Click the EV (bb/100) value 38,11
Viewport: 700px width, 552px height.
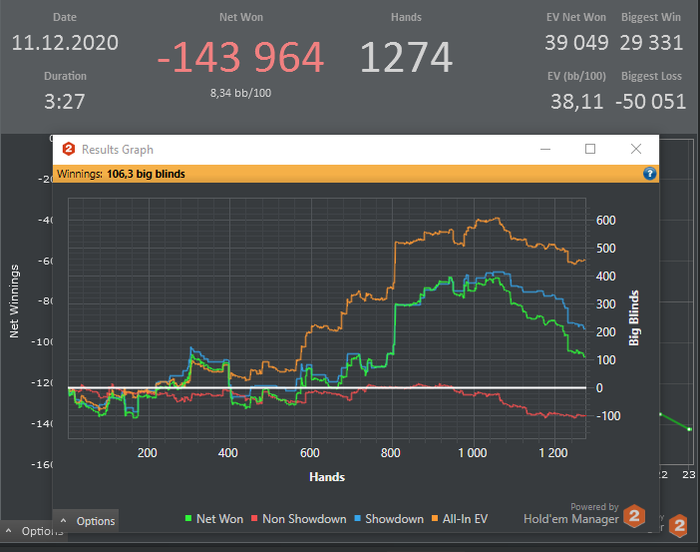click(577, 102)
